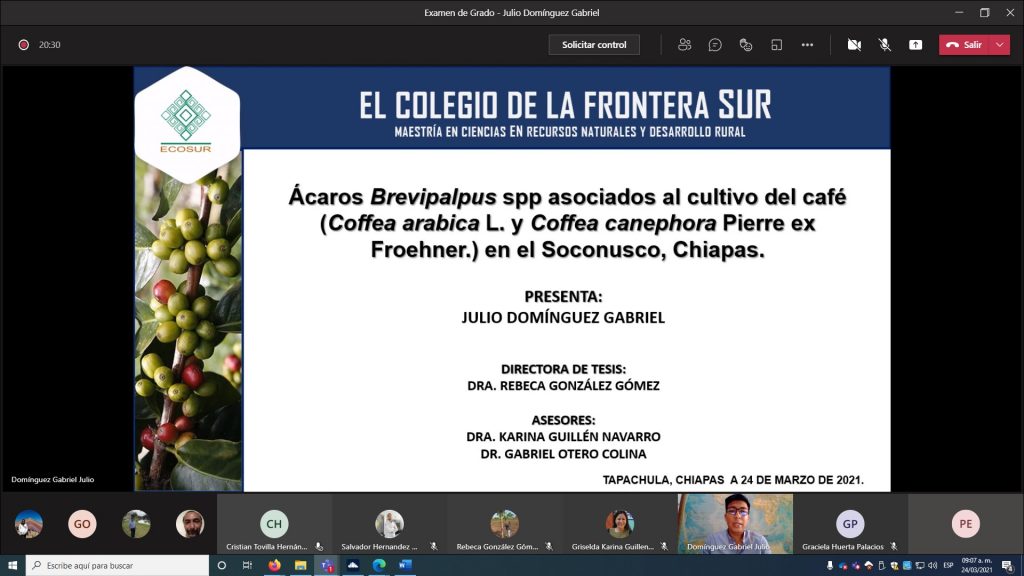This screenshot has height=576, width=1024.
Task: Click the red recording indicator
Action: point(24,44)
